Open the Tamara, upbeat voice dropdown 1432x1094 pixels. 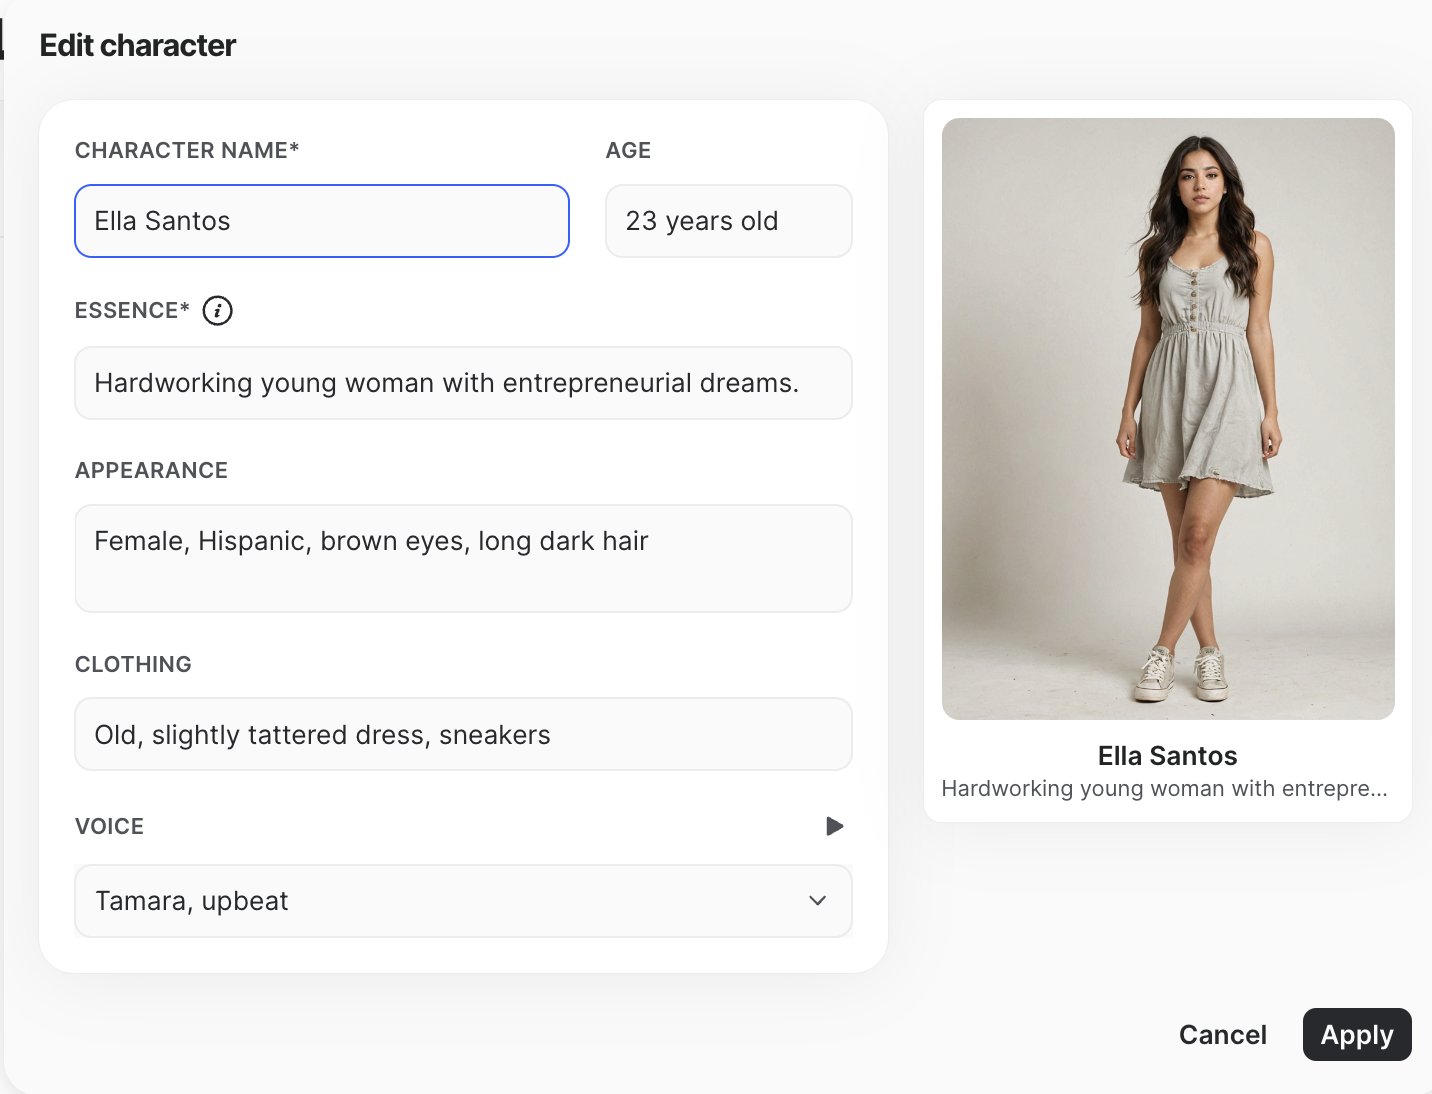coord(463,901)
